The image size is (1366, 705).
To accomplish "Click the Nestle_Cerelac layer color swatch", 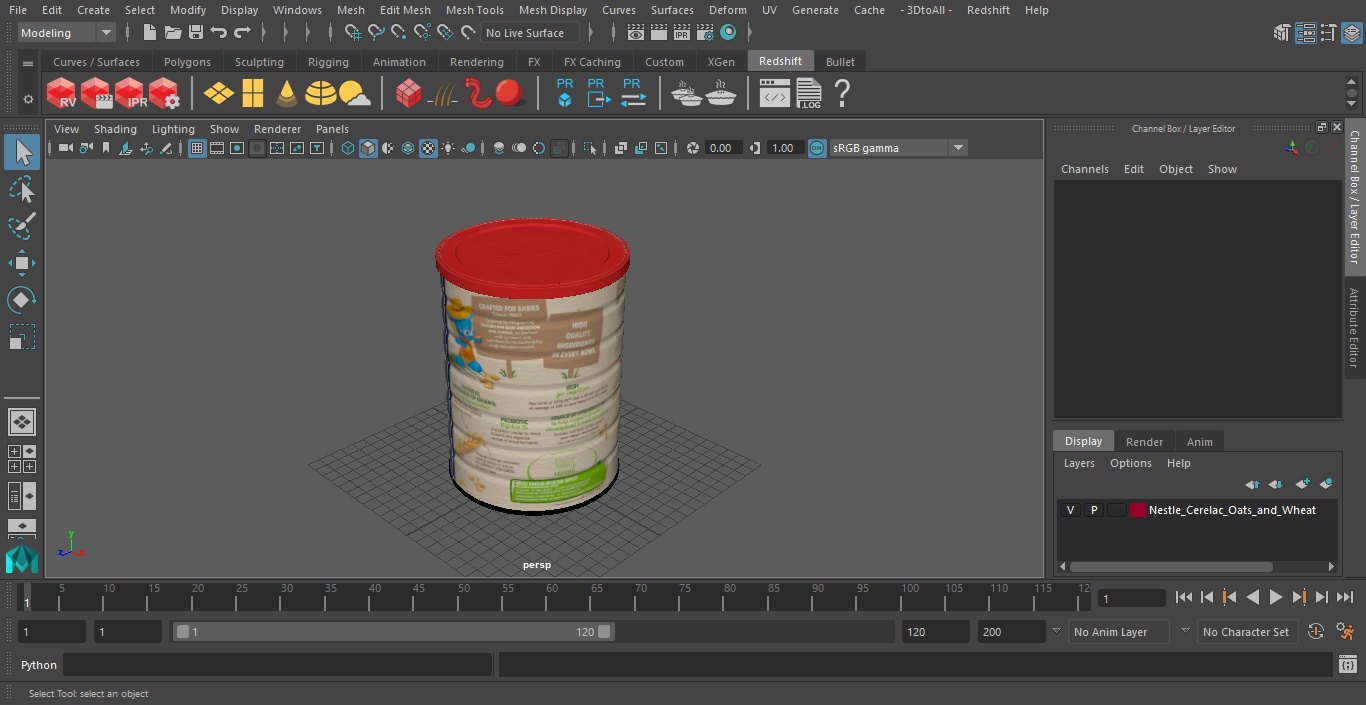I will tap(1138, 510).
